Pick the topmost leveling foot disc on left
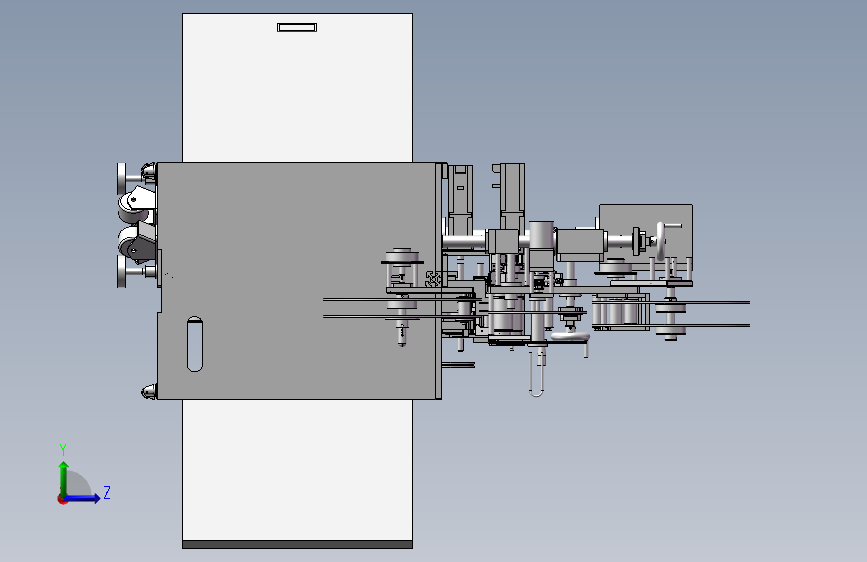This screenshot has width=867, height=562. point(122,179)
